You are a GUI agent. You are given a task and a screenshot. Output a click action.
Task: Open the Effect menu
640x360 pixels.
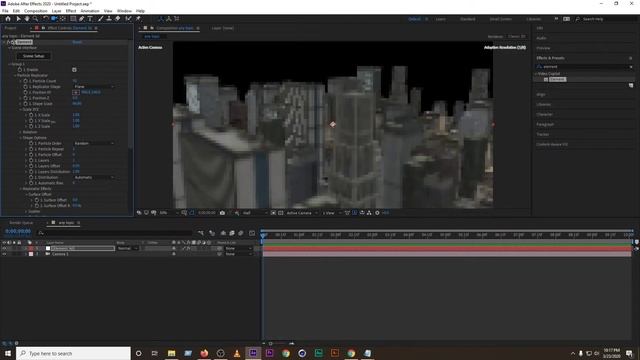[71, 11]
